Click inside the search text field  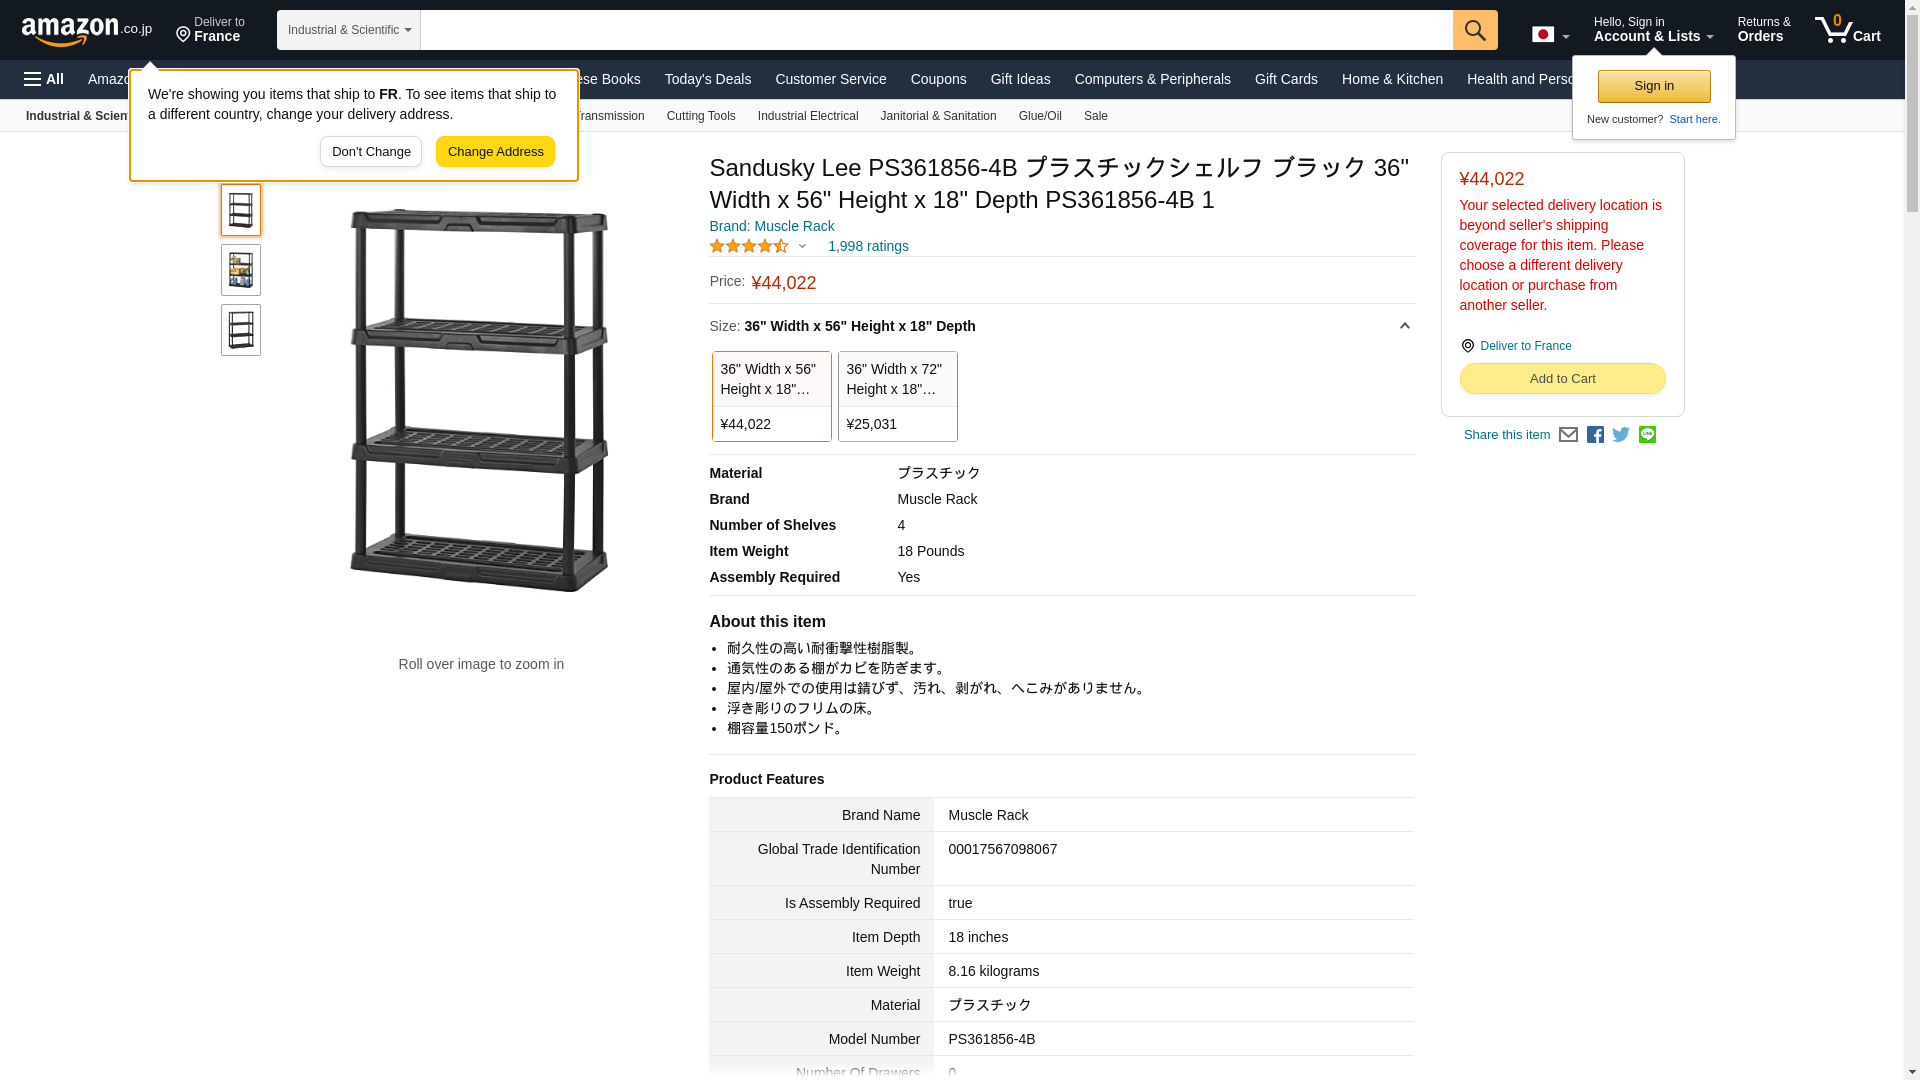coord(936,30)
